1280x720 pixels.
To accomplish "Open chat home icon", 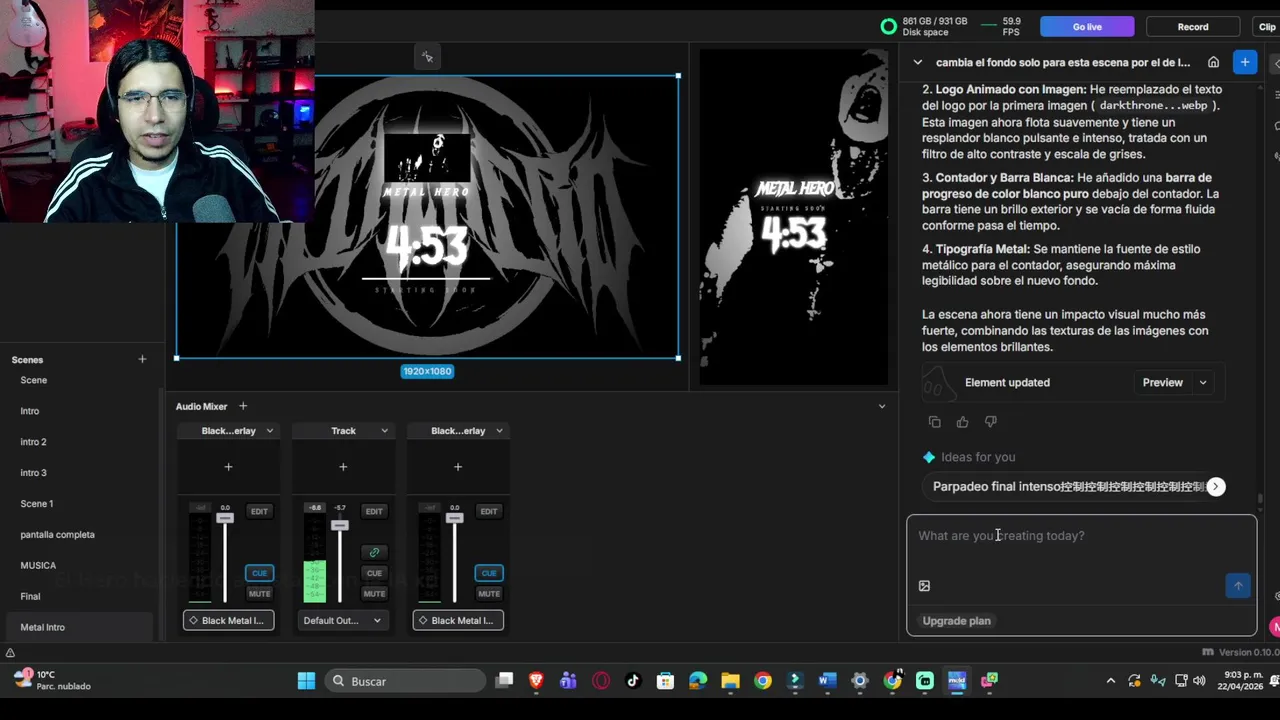I will pyautogui.click(x=1213, y=62).
